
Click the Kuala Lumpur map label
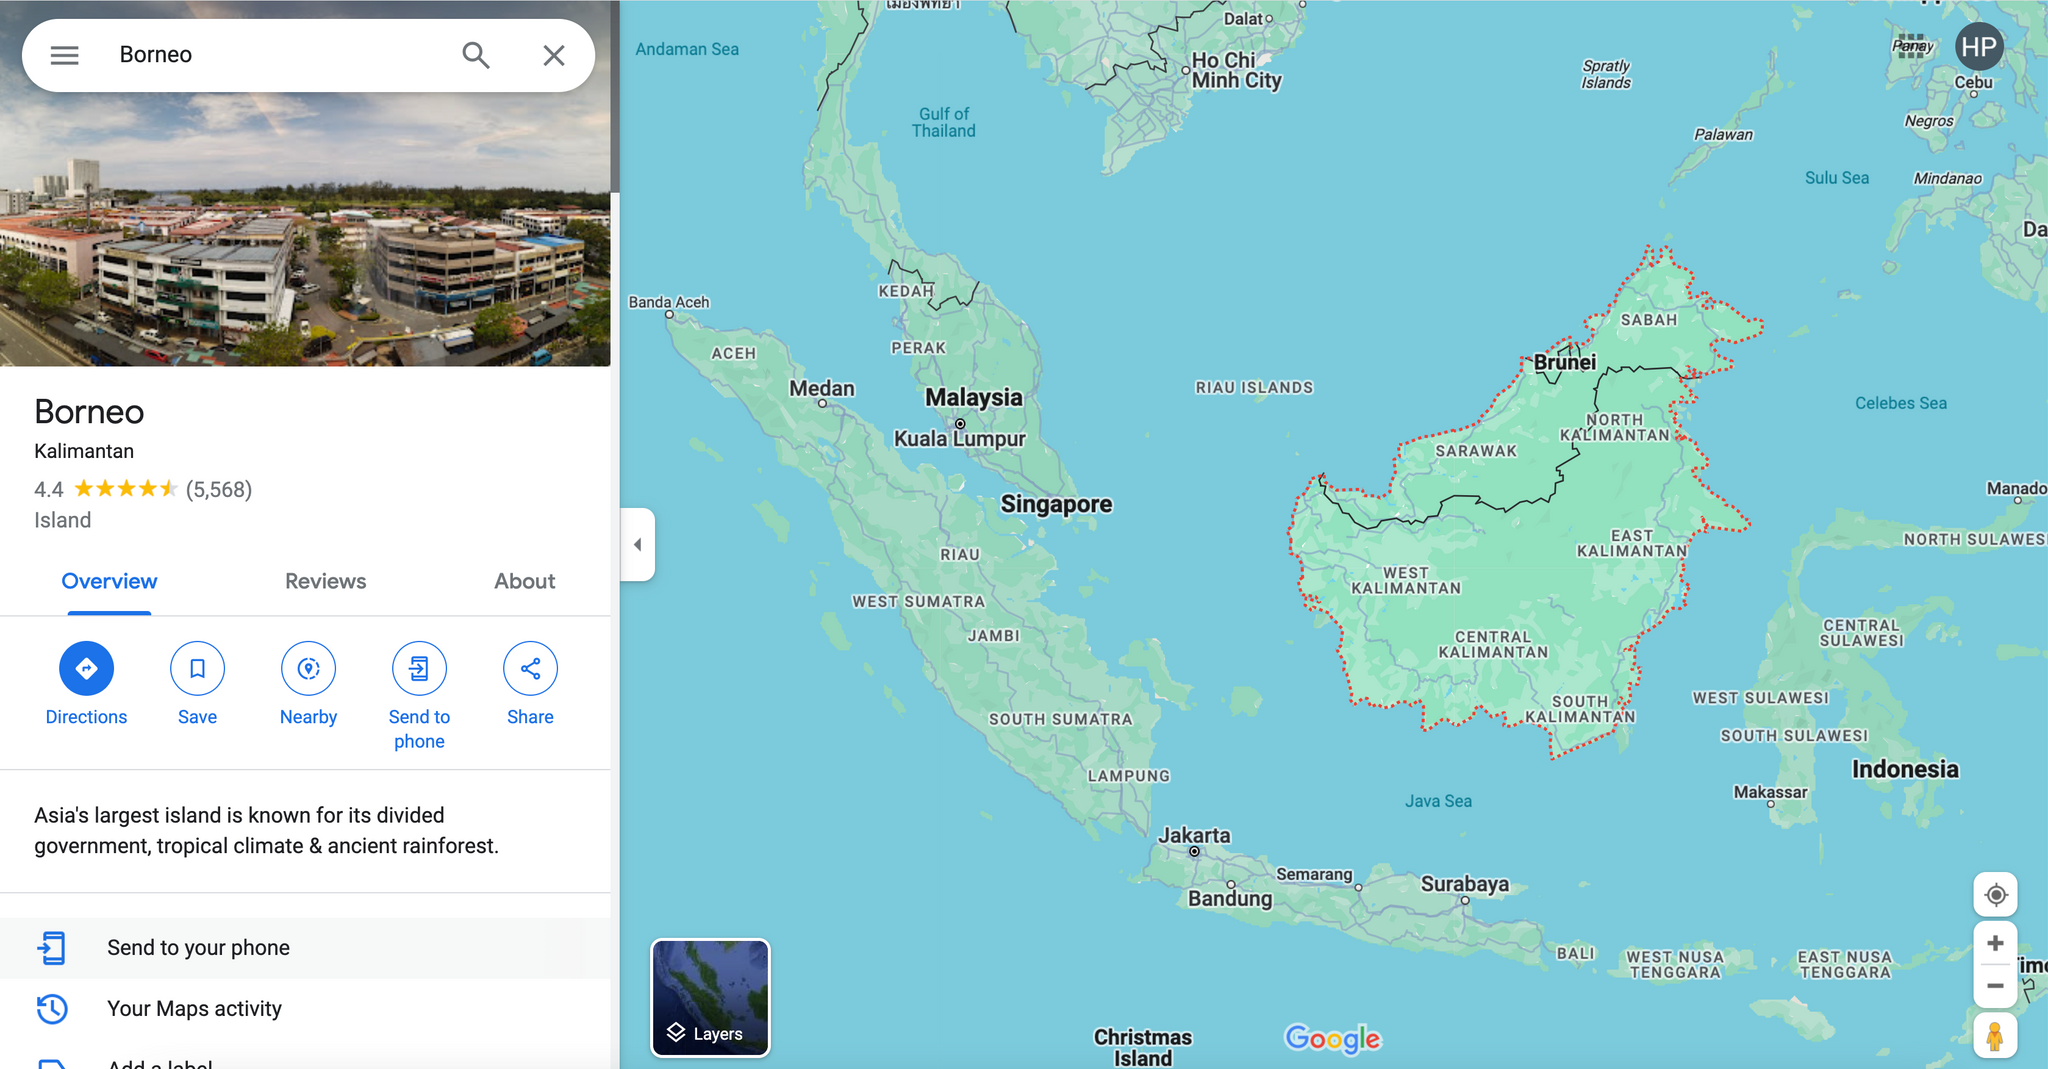[960, 439]
